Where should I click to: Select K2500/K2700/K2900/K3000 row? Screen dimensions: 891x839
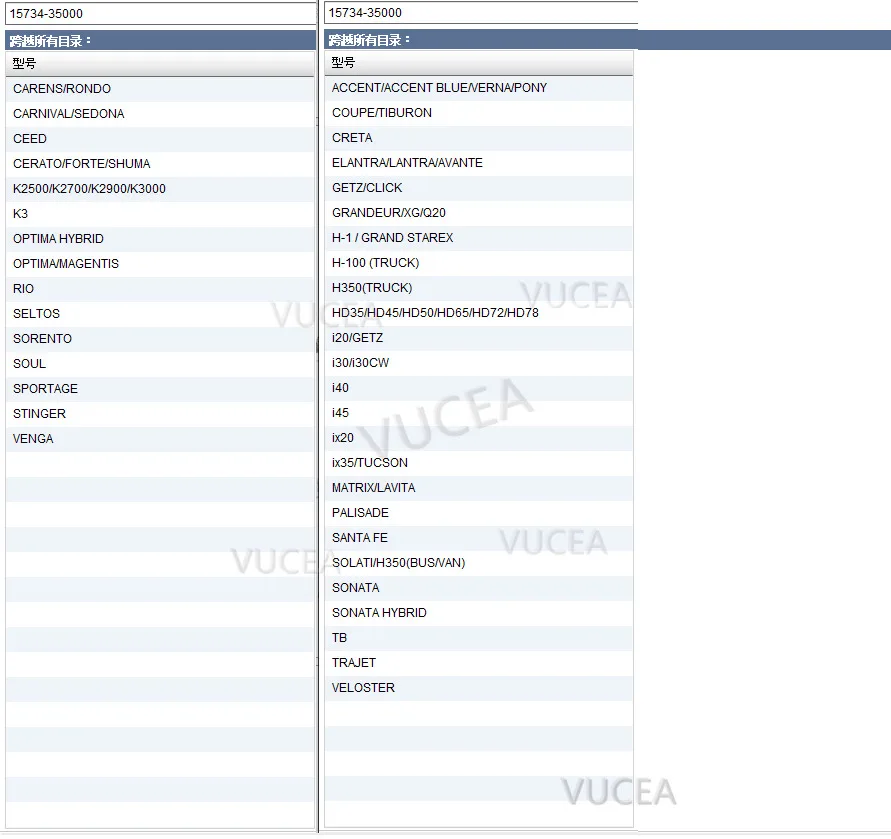pyautogui.click(x=160, y=189)
